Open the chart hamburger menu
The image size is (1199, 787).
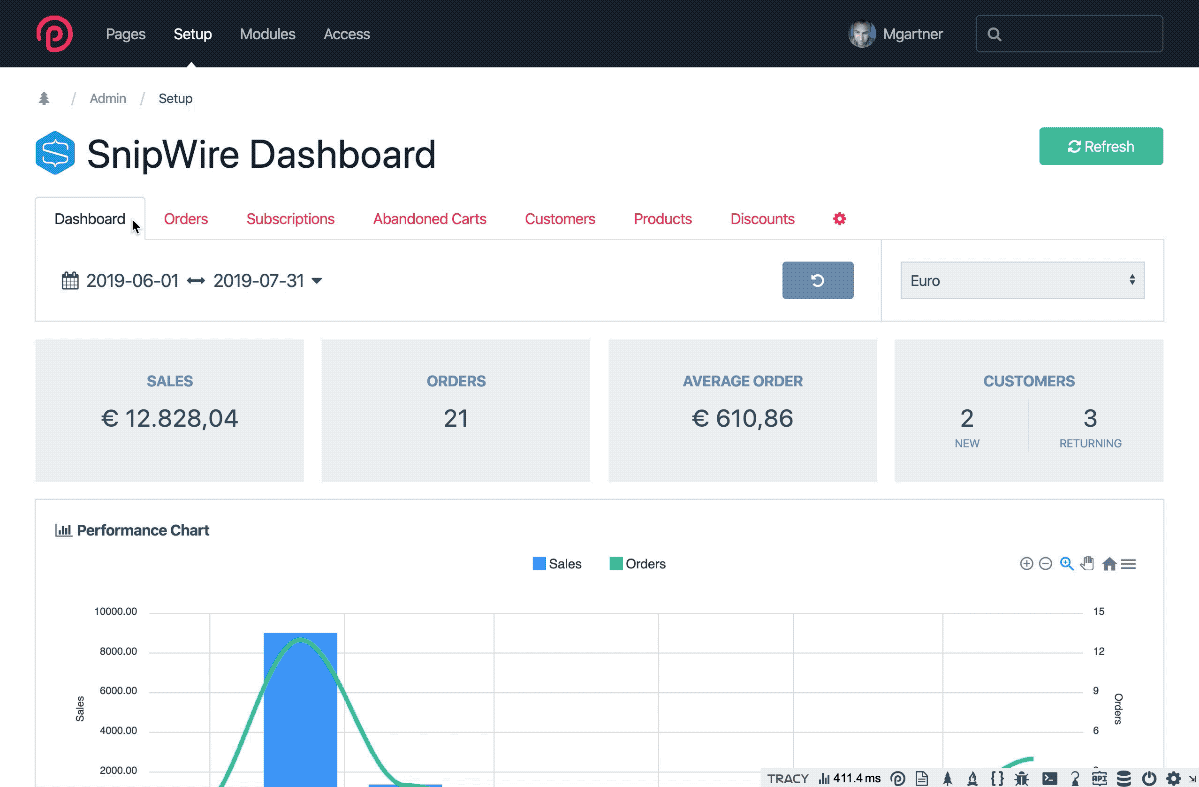point(1129,564)
